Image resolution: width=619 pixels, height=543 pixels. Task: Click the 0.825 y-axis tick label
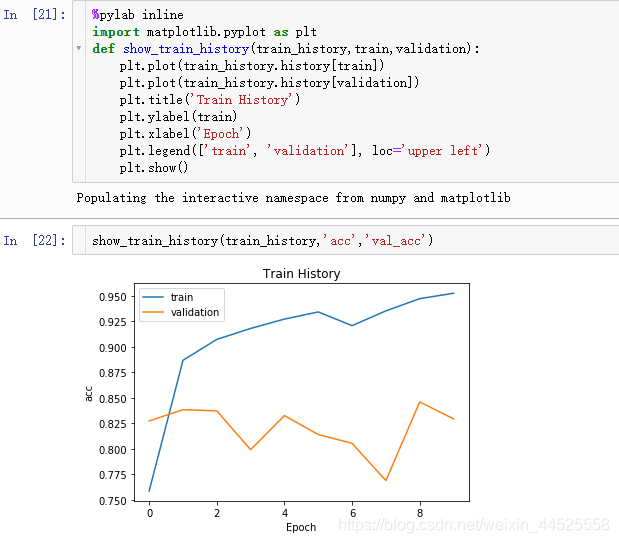click(113, 424)
